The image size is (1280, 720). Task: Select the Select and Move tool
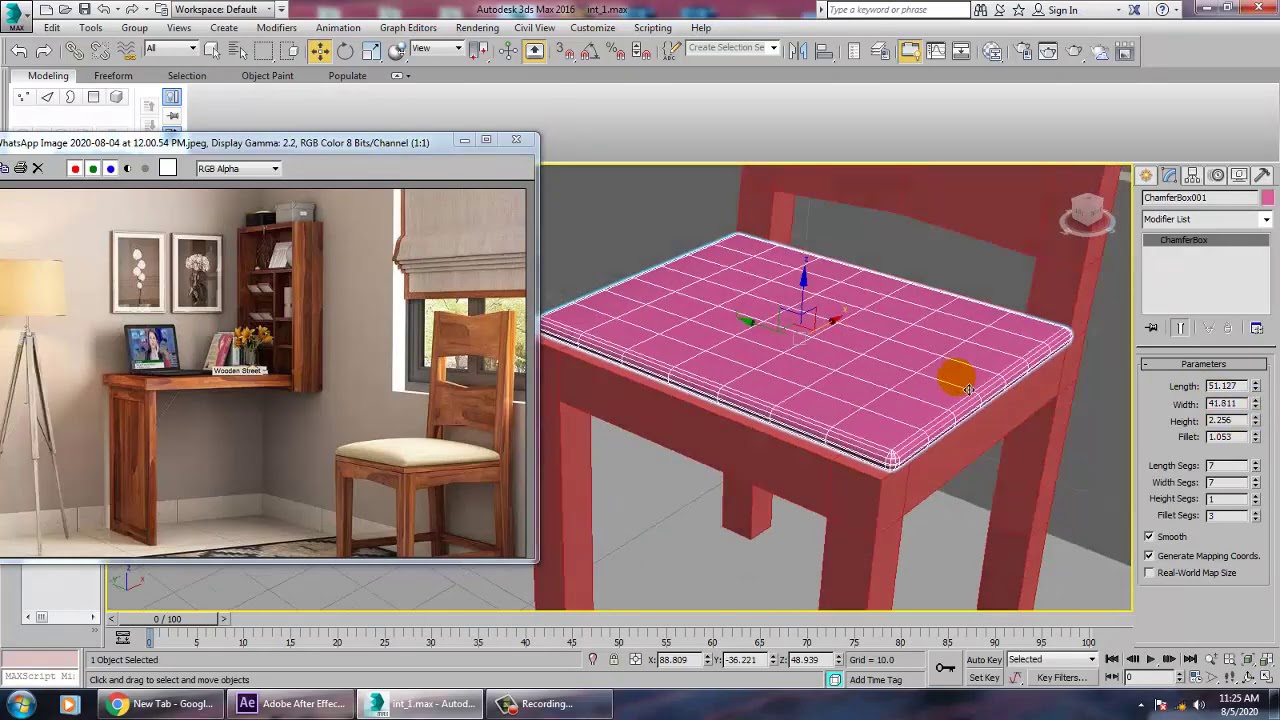319,51
